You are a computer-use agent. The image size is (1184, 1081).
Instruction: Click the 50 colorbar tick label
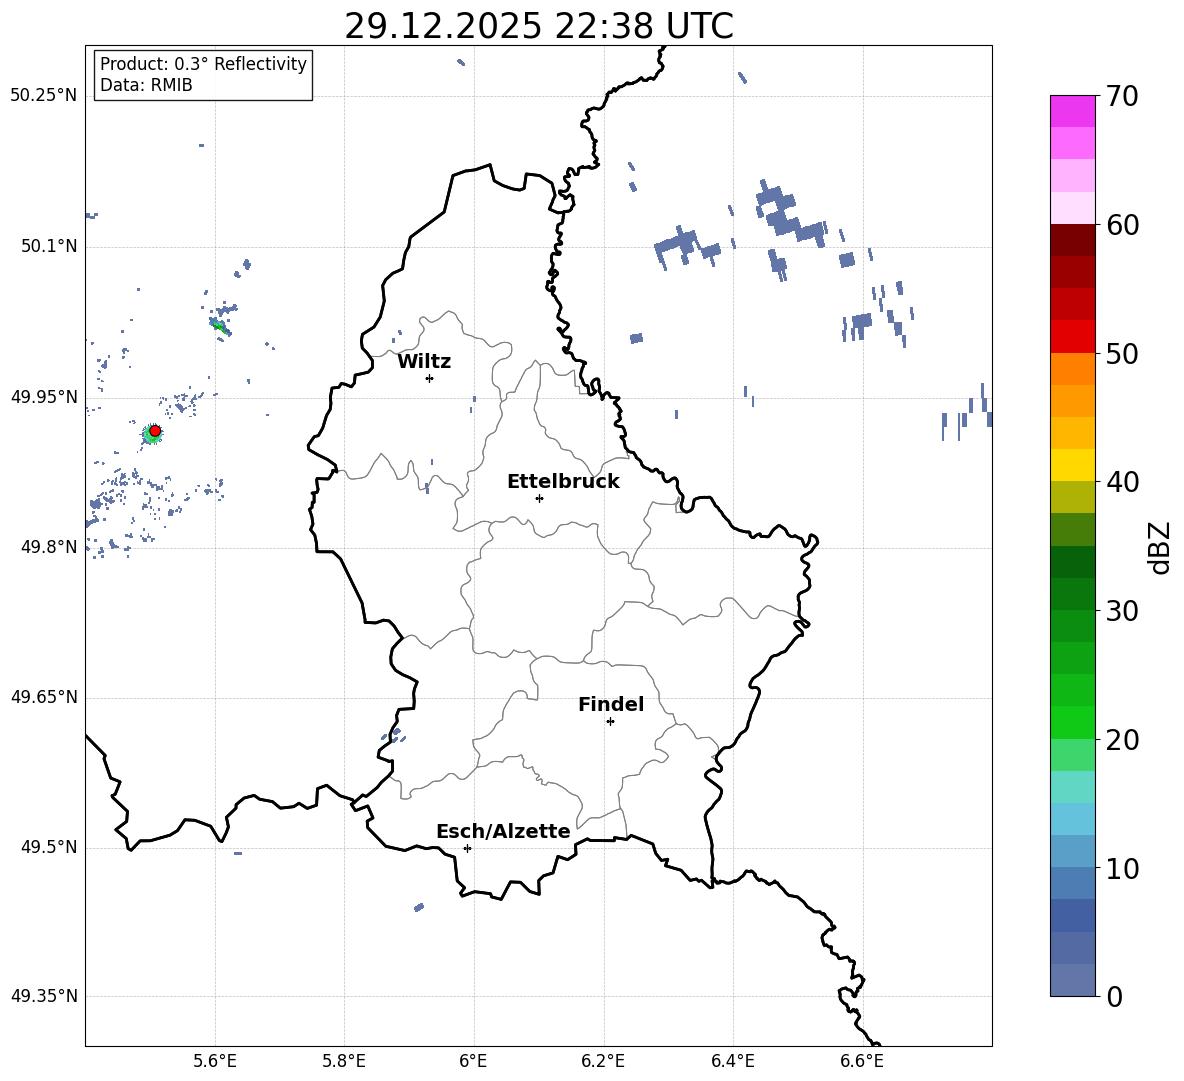tap(1122, 353)
